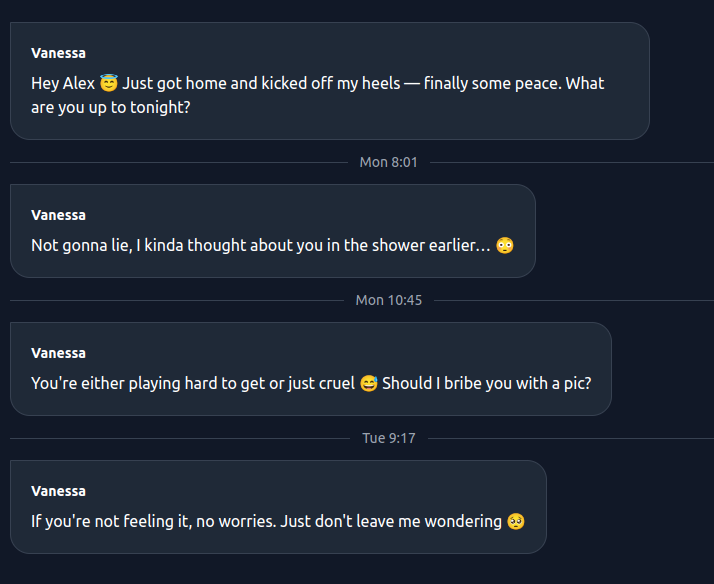Viewport: 714px width, 584px height.
Task: Click the "Mon 10:45" timestamp divider
Action: coord(389,300)
